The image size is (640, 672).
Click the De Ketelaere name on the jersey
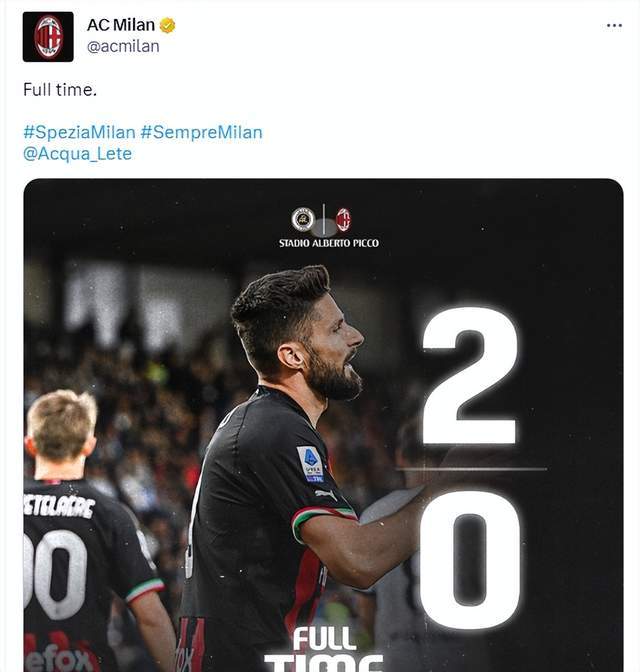pos(59,506)
